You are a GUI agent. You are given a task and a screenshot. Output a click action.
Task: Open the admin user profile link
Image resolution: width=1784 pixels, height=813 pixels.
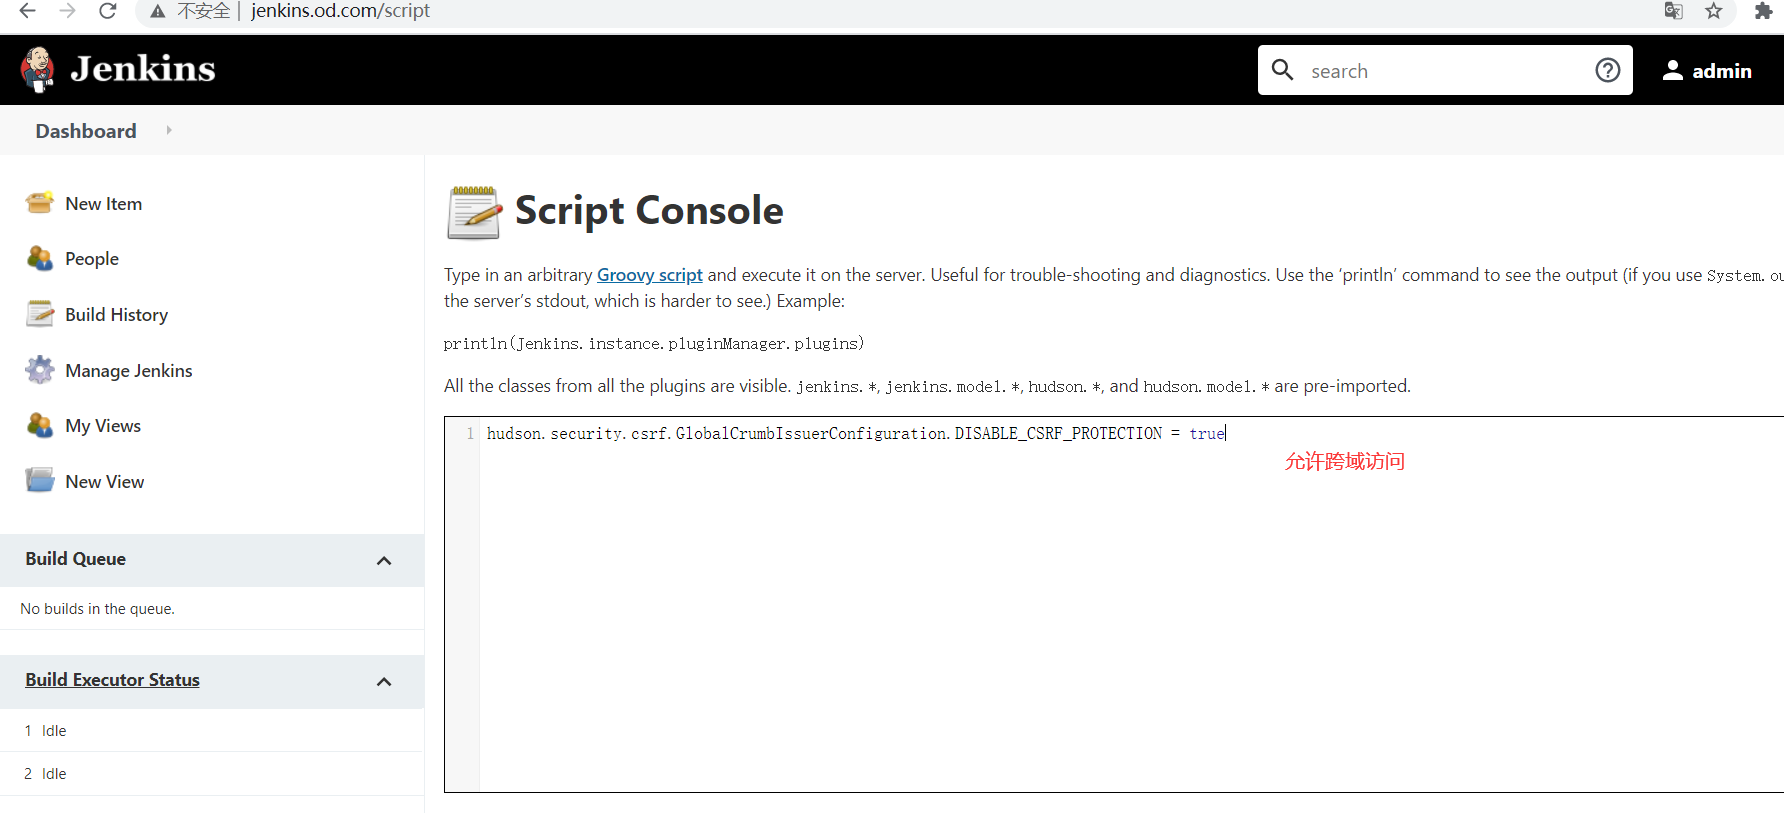point(1721,71)
